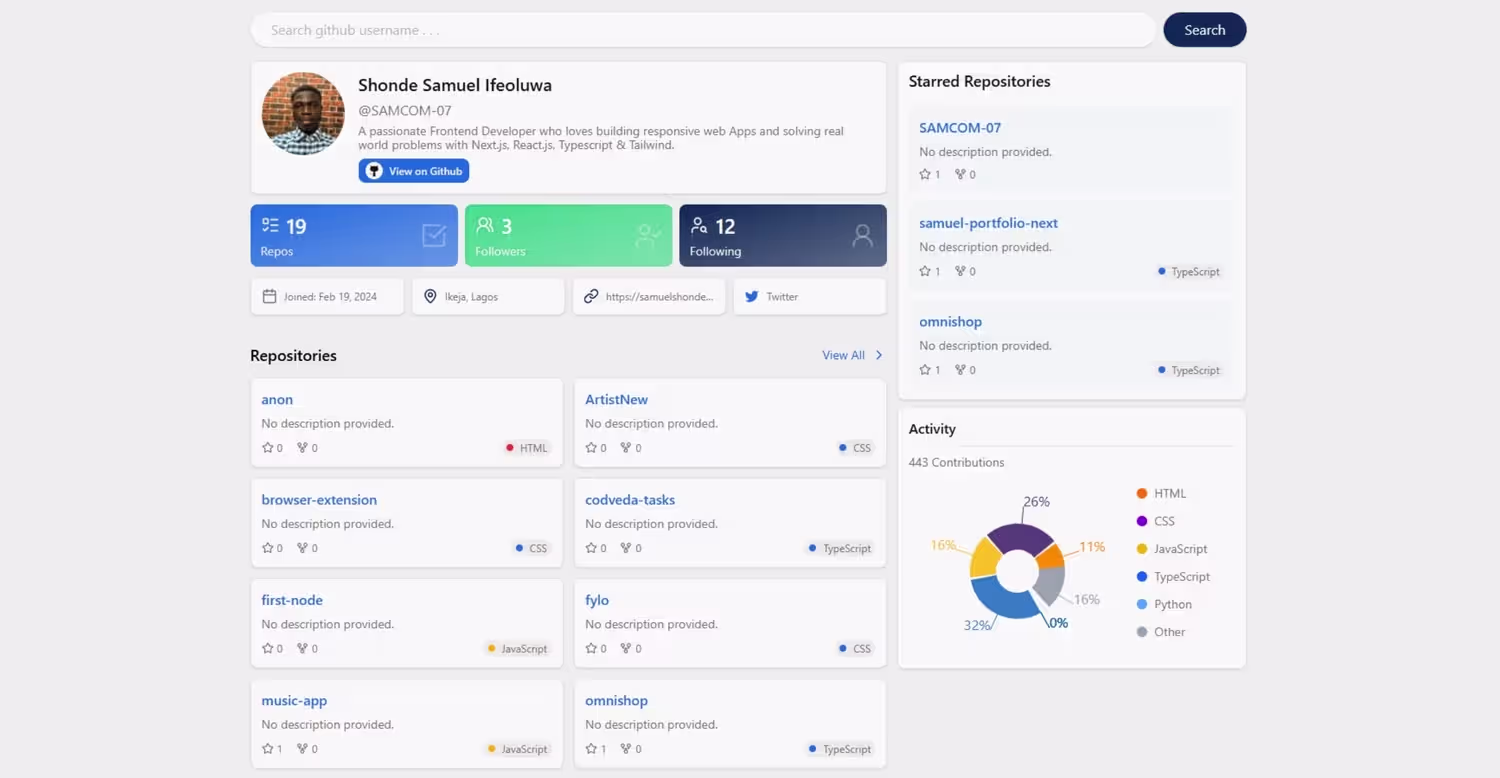The height and width of the screenshot is (778, 1500).
Task: Click the location pin icon by Ikeja, Lagos
Action: tap(430, 296)
